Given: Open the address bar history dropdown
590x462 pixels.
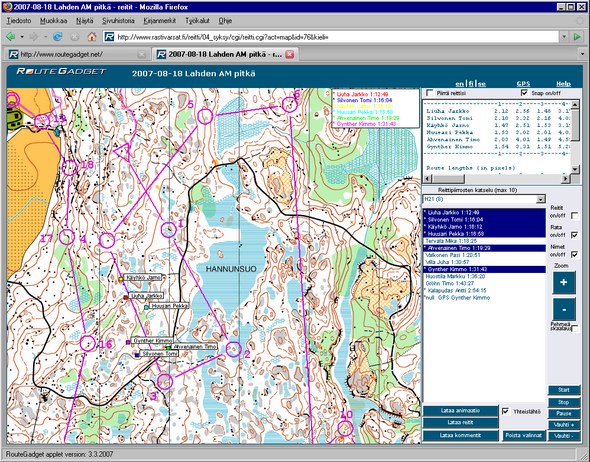Looking at the screenshot, I should click(x=564, y=37).
